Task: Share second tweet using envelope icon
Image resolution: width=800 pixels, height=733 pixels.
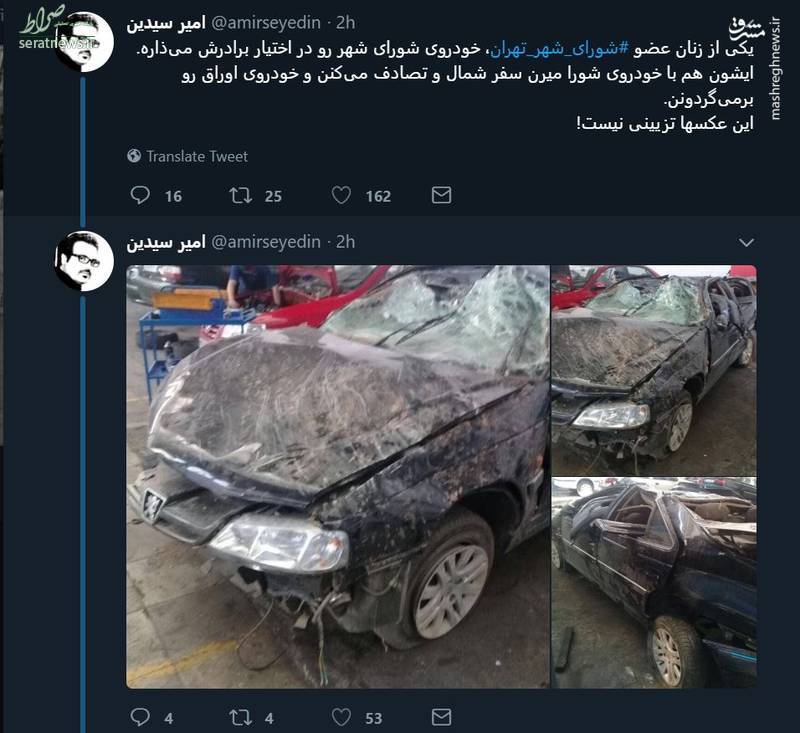Action: pos(441,717)
